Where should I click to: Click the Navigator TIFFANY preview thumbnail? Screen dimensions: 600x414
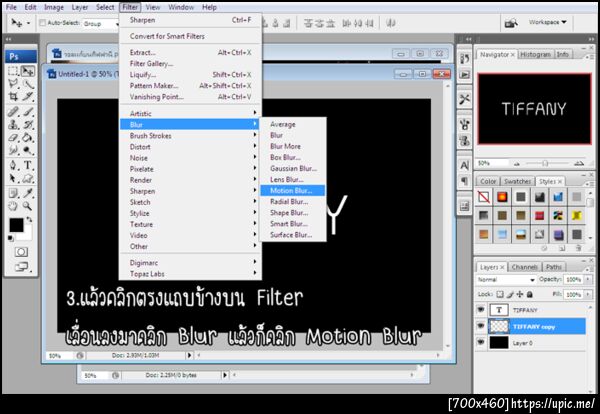(x=534, y=109)
